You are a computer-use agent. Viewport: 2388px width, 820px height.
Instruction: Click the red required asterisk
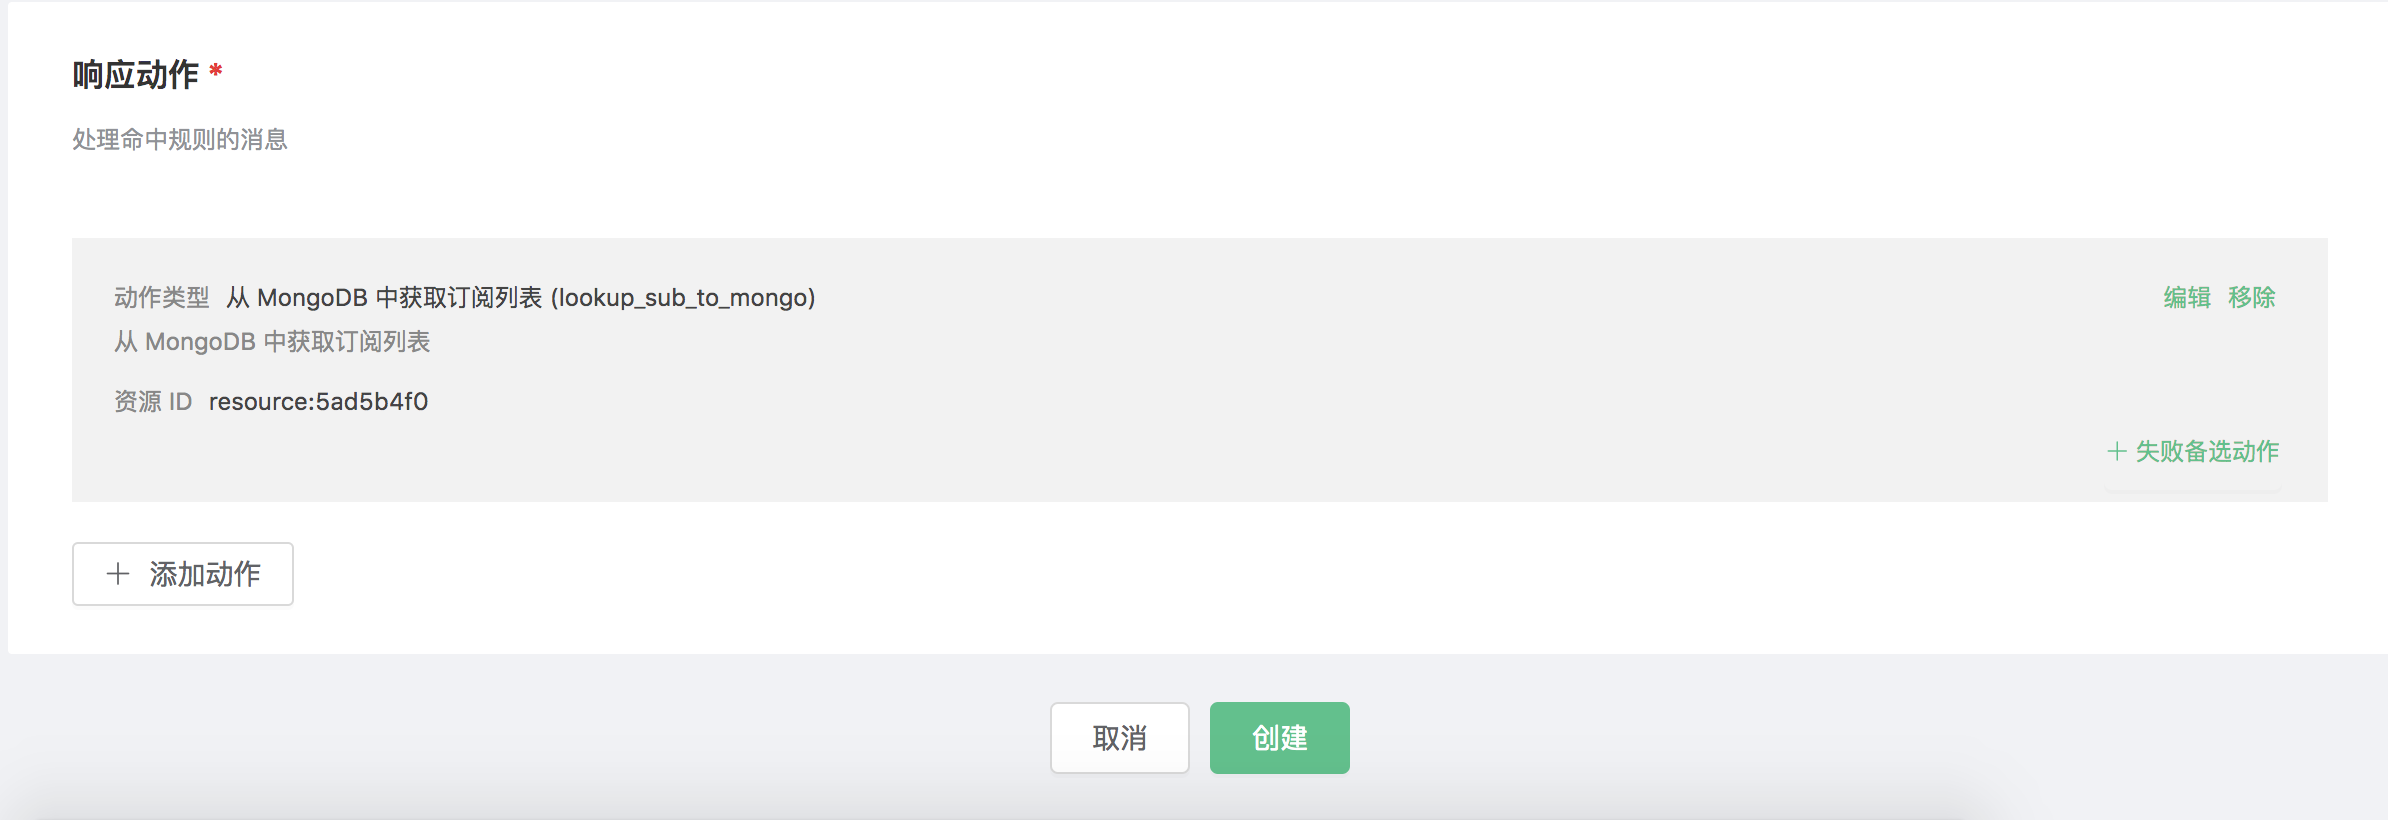(215, 72)
